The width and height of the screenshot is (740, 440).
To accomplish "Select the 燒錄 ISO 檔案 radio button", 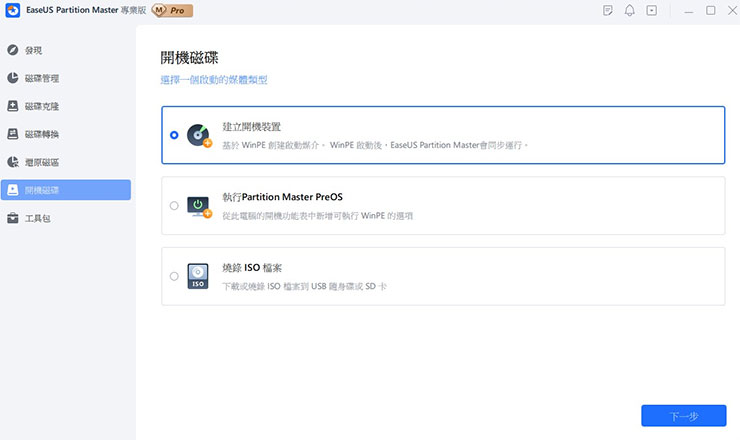I will click(174, 276).
